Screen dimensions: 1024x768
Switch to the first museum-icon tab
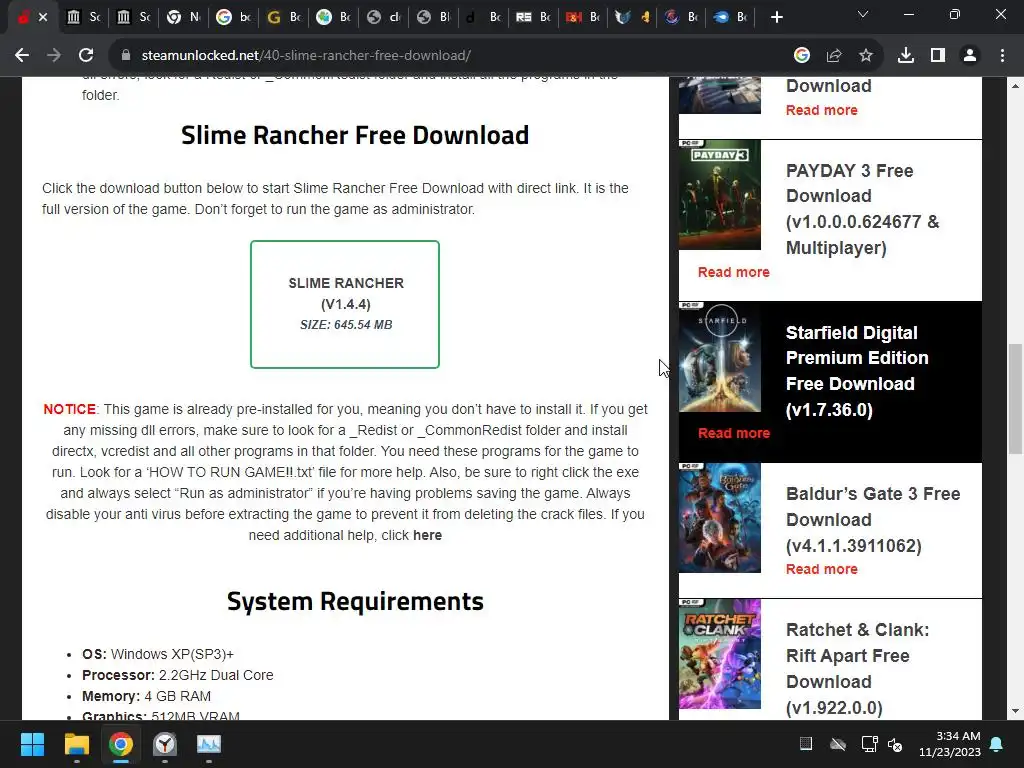pos(84,17)
